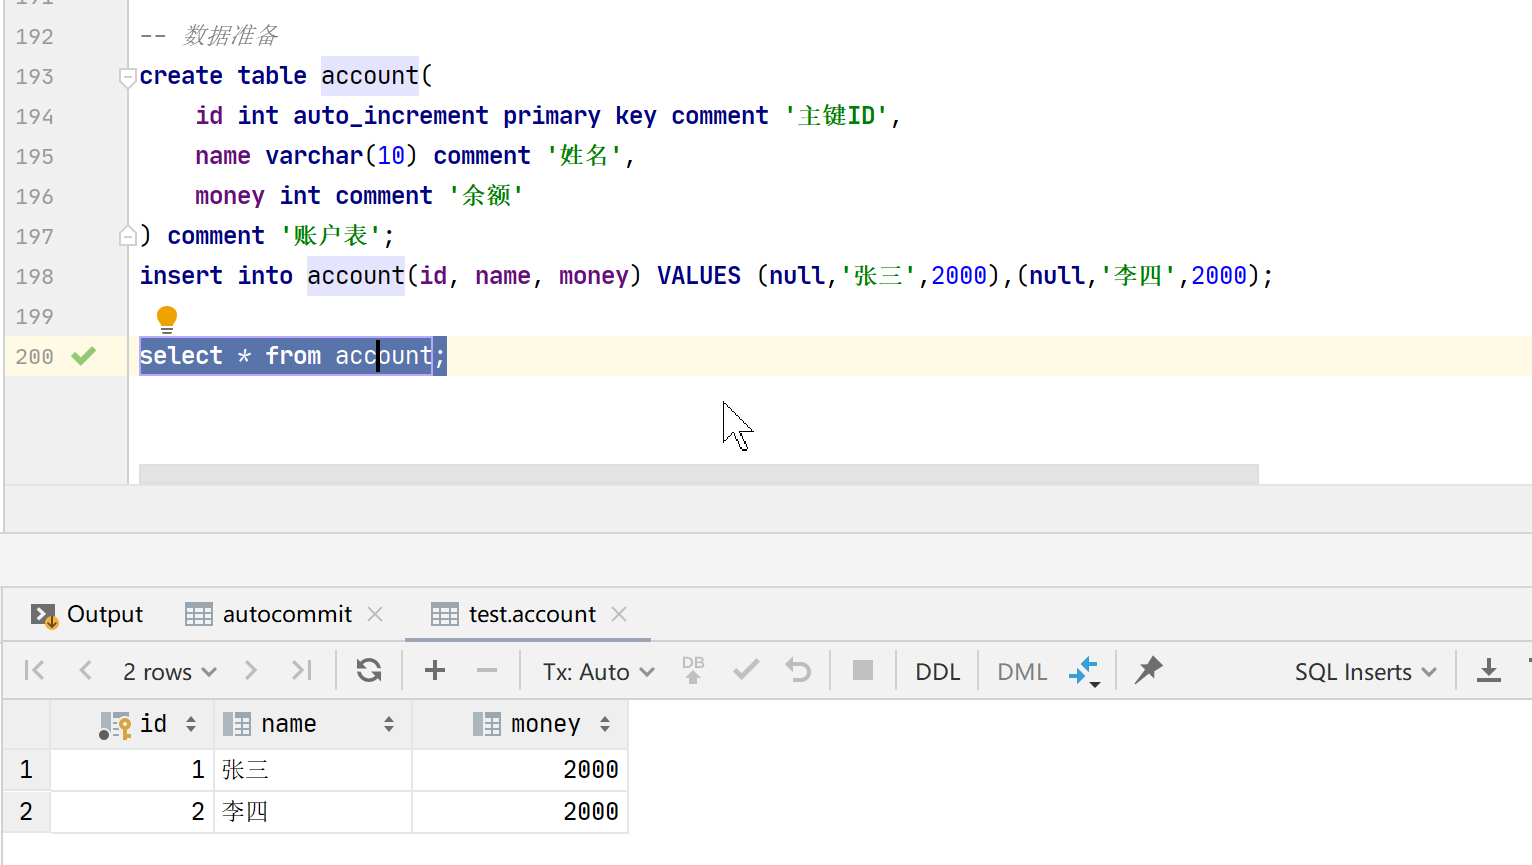
Task: Click the reload page refresh icon
Action: coord(369,670)
